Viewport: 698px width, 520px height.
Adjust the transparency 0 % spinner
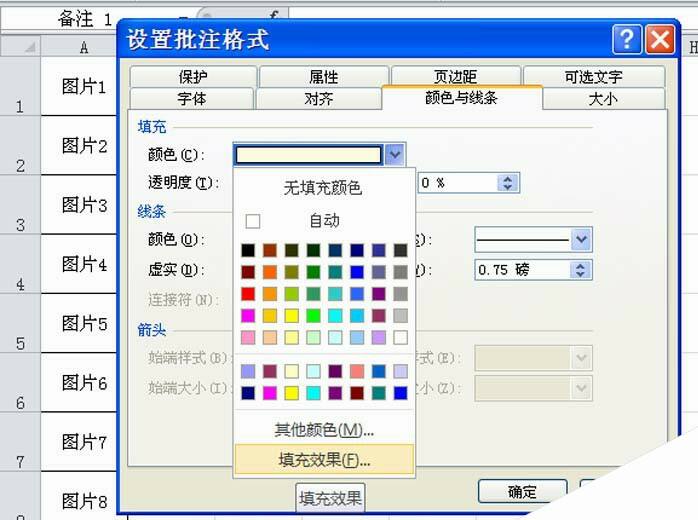(x=507, y=183)
